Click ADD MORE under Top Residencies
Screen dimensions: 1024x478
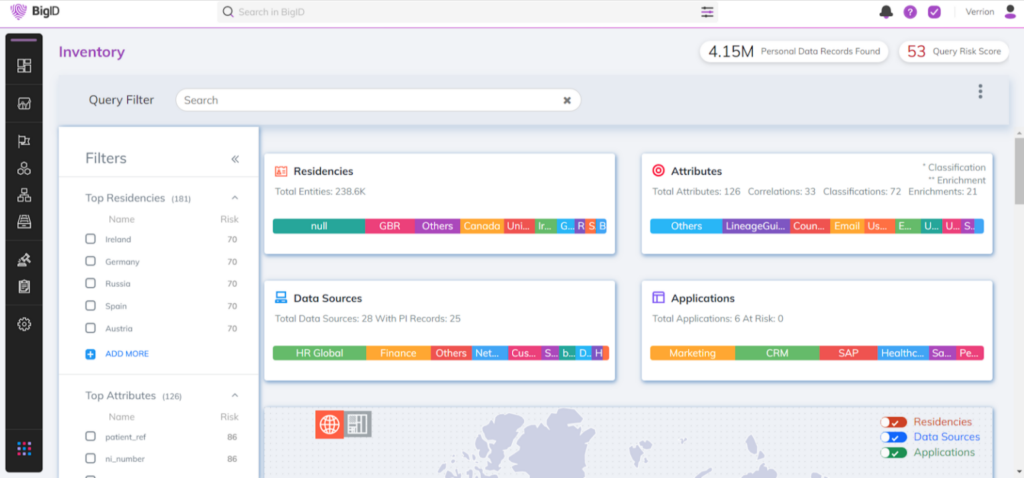coord(126,354)
